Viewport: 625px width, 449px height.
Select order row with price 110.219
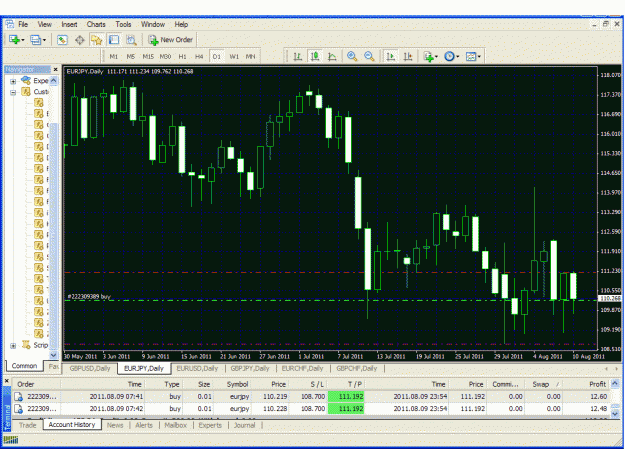point(311,397)
